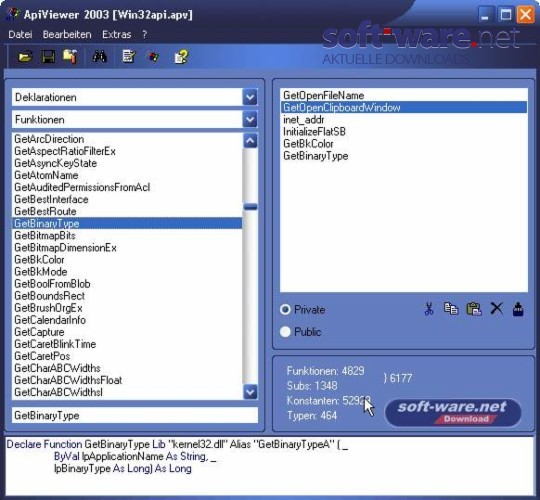Select GetBestRoute in function list
Viewport: 540px width, 500px height.
click(x=127, y=211)
